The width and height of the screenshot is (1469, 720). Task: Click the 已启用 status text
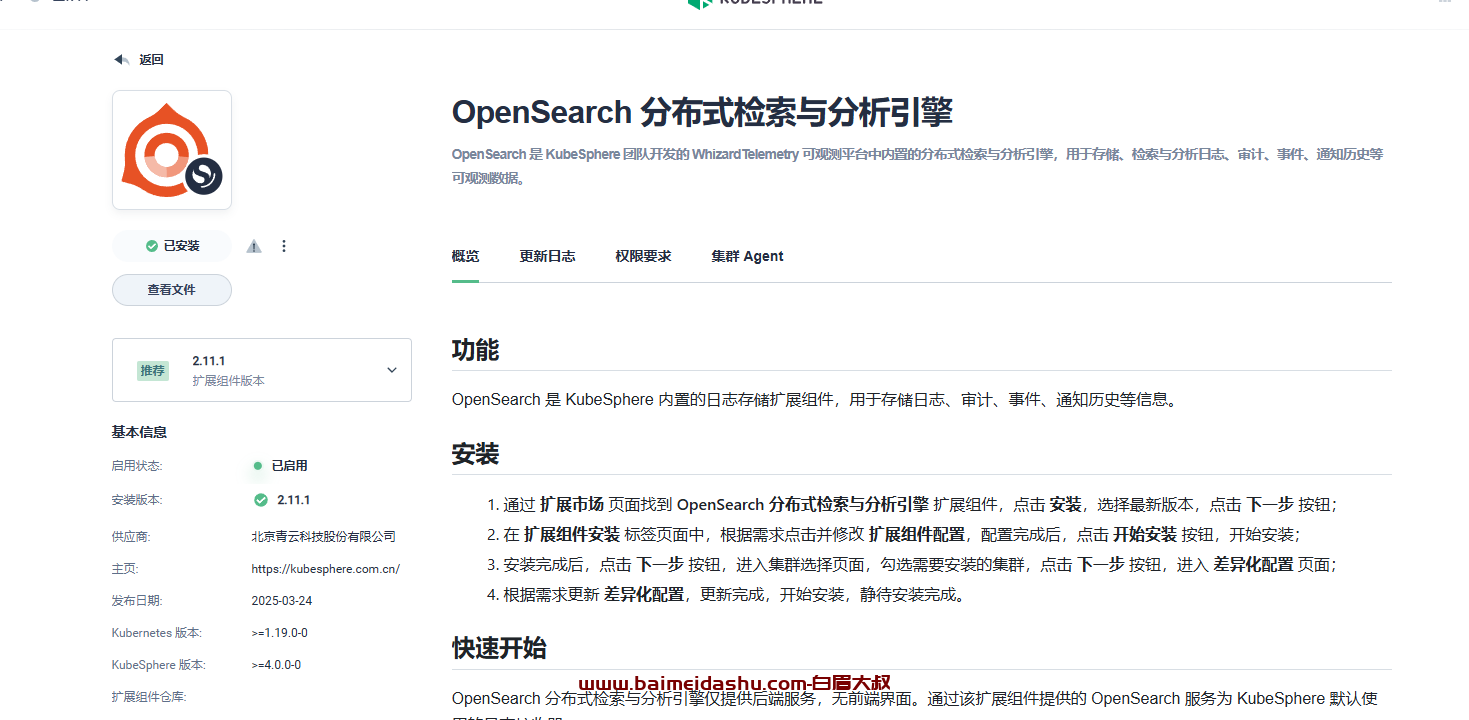tap(290, 466)
